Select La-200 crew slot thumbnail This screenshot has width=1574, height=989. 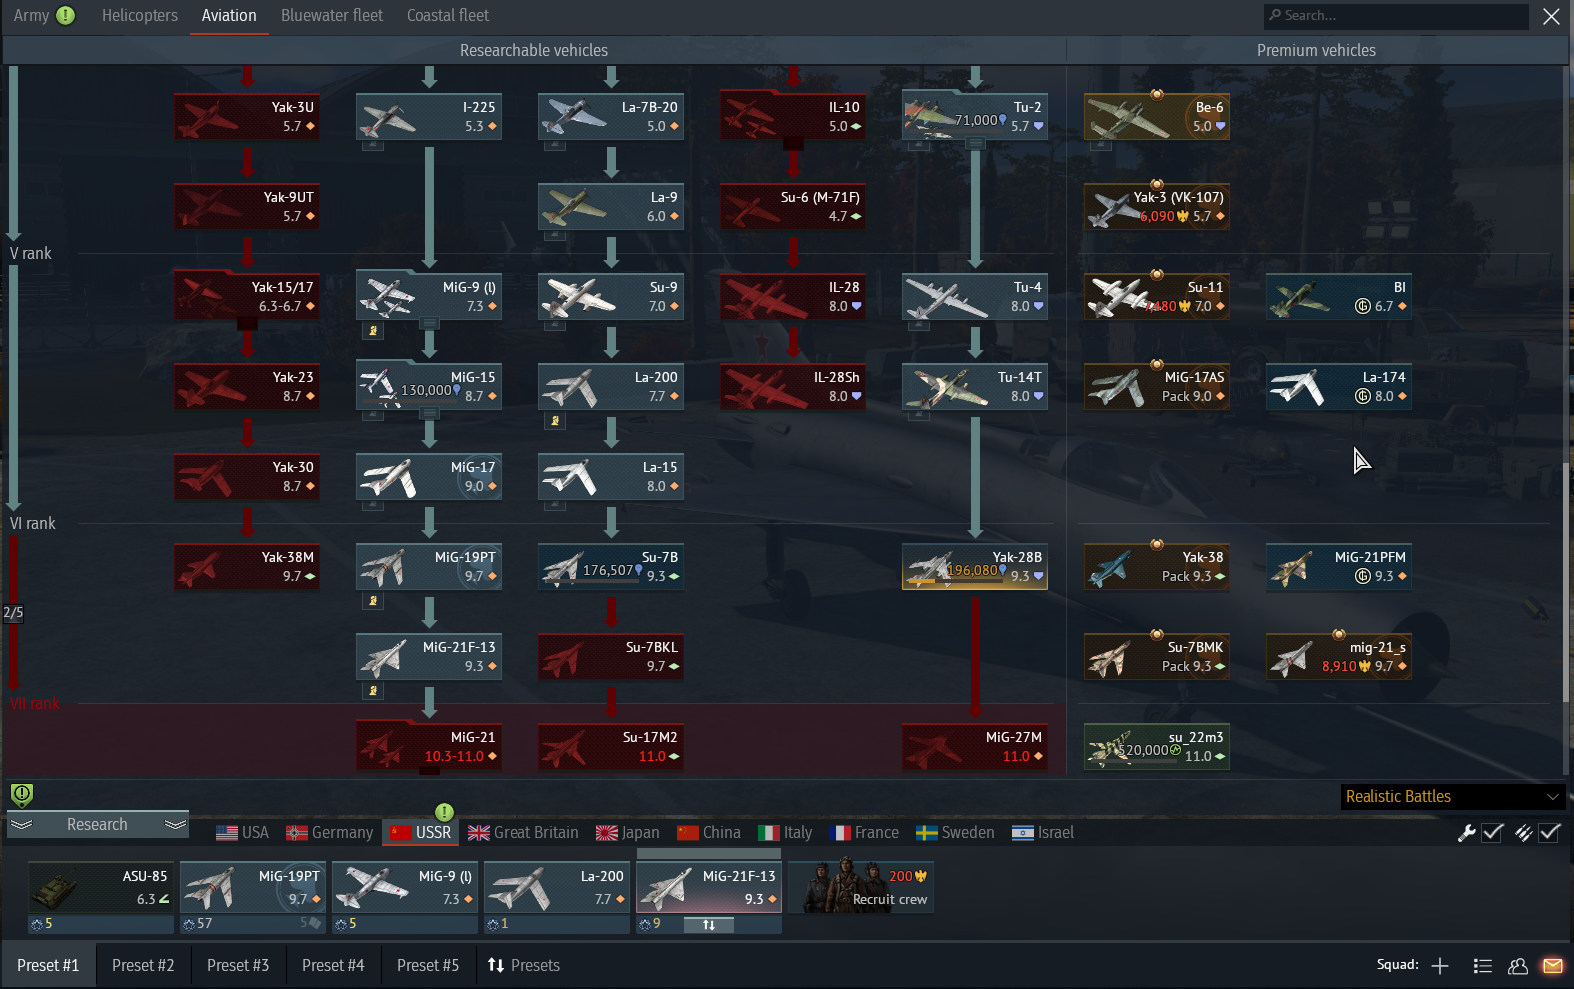click(x=557, y=887)
